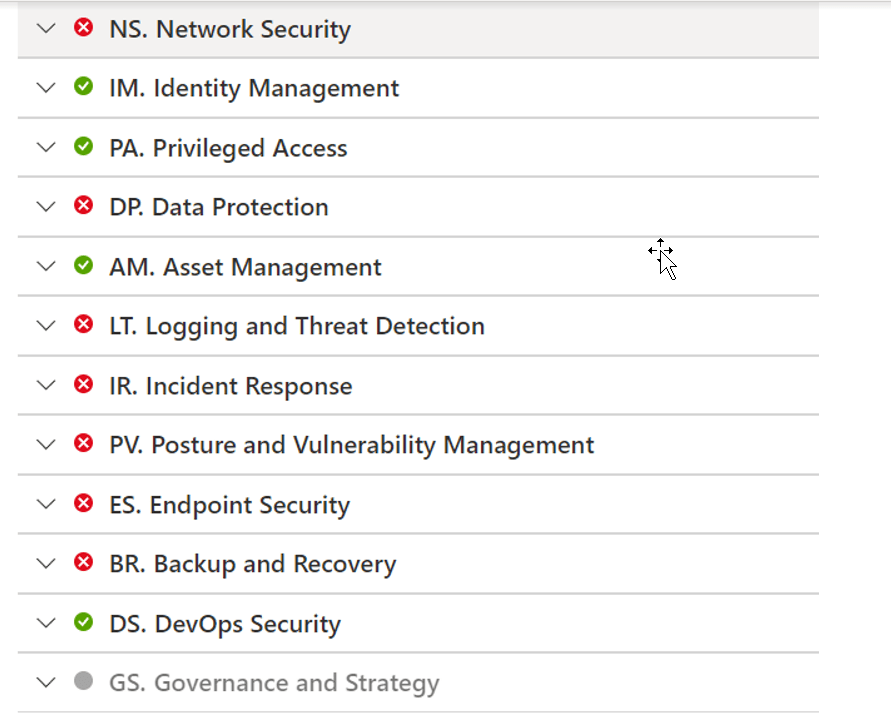Click grey status dot beside Governance and Strategy
The image size is (891, 723).
[x=84, y=682]
